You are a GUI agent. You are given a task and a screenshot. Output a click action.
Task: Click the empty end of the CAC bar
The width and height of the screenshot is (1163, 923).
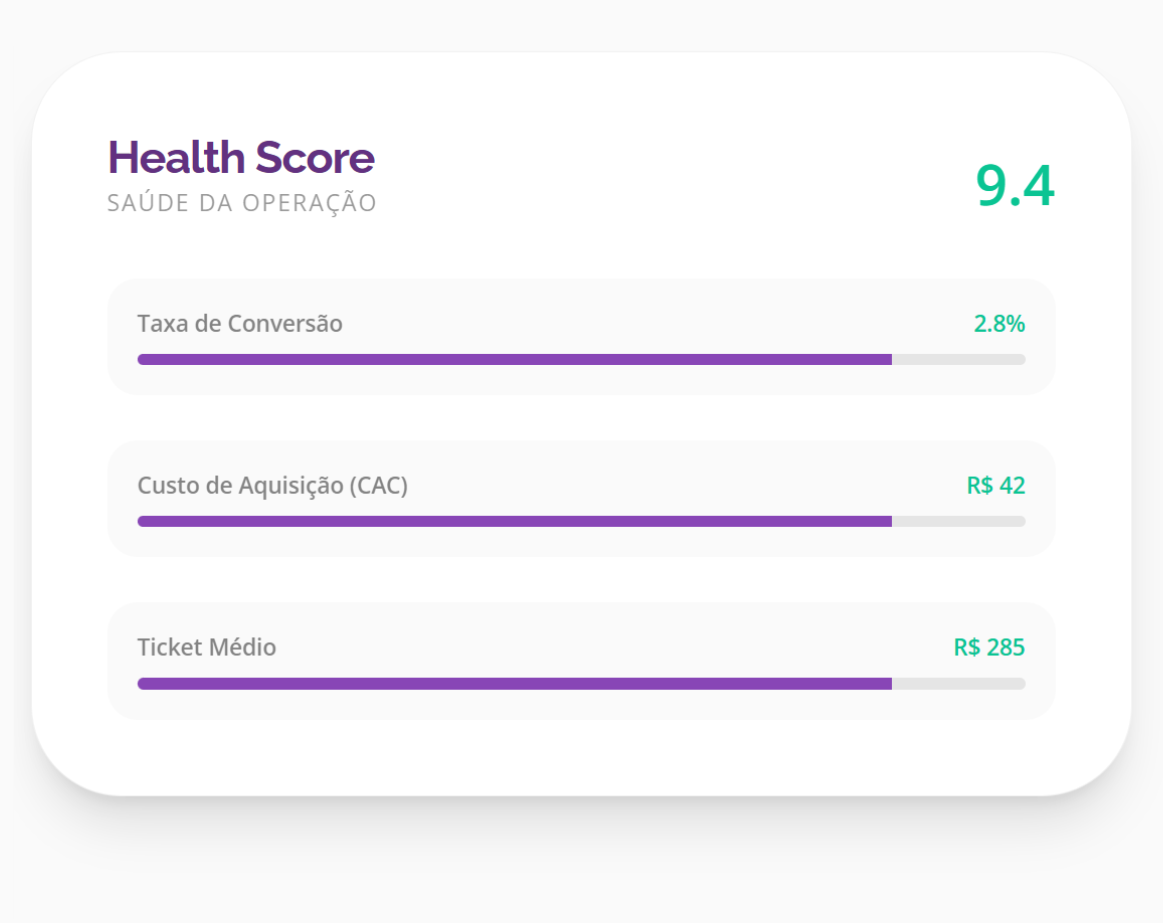(958, 521)
